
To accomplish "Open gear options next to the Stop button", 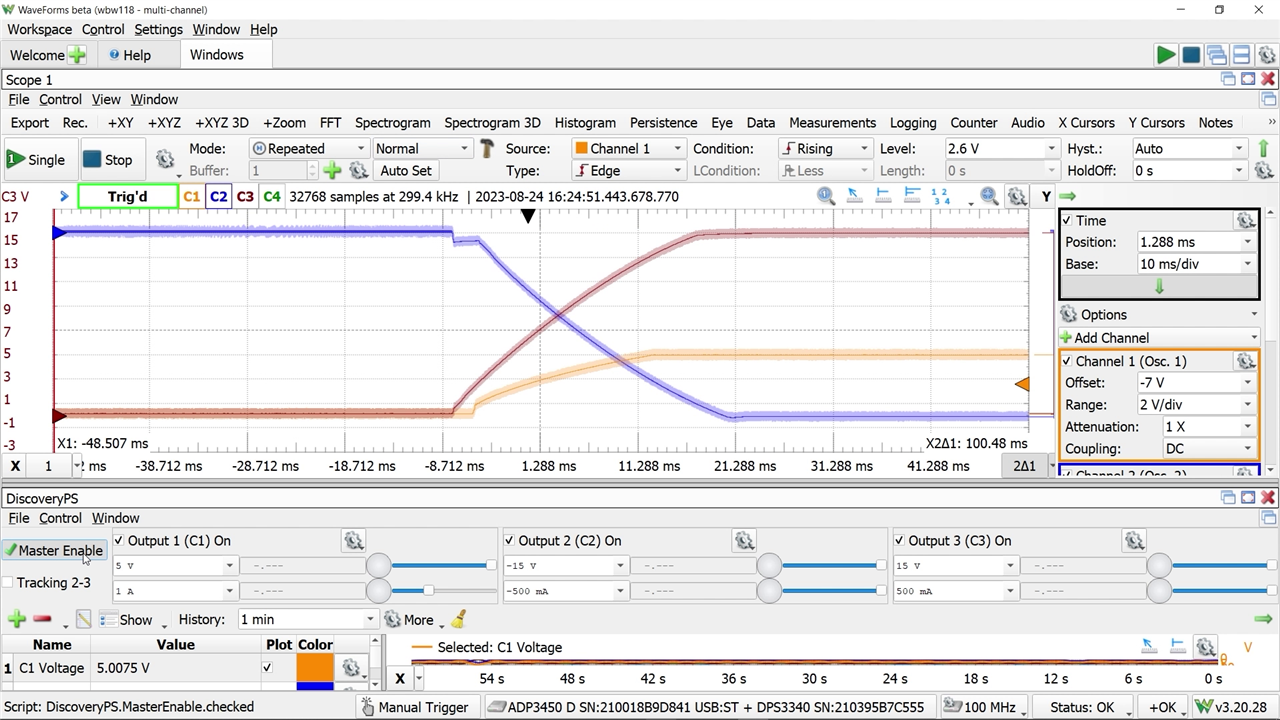I will 165,160.
